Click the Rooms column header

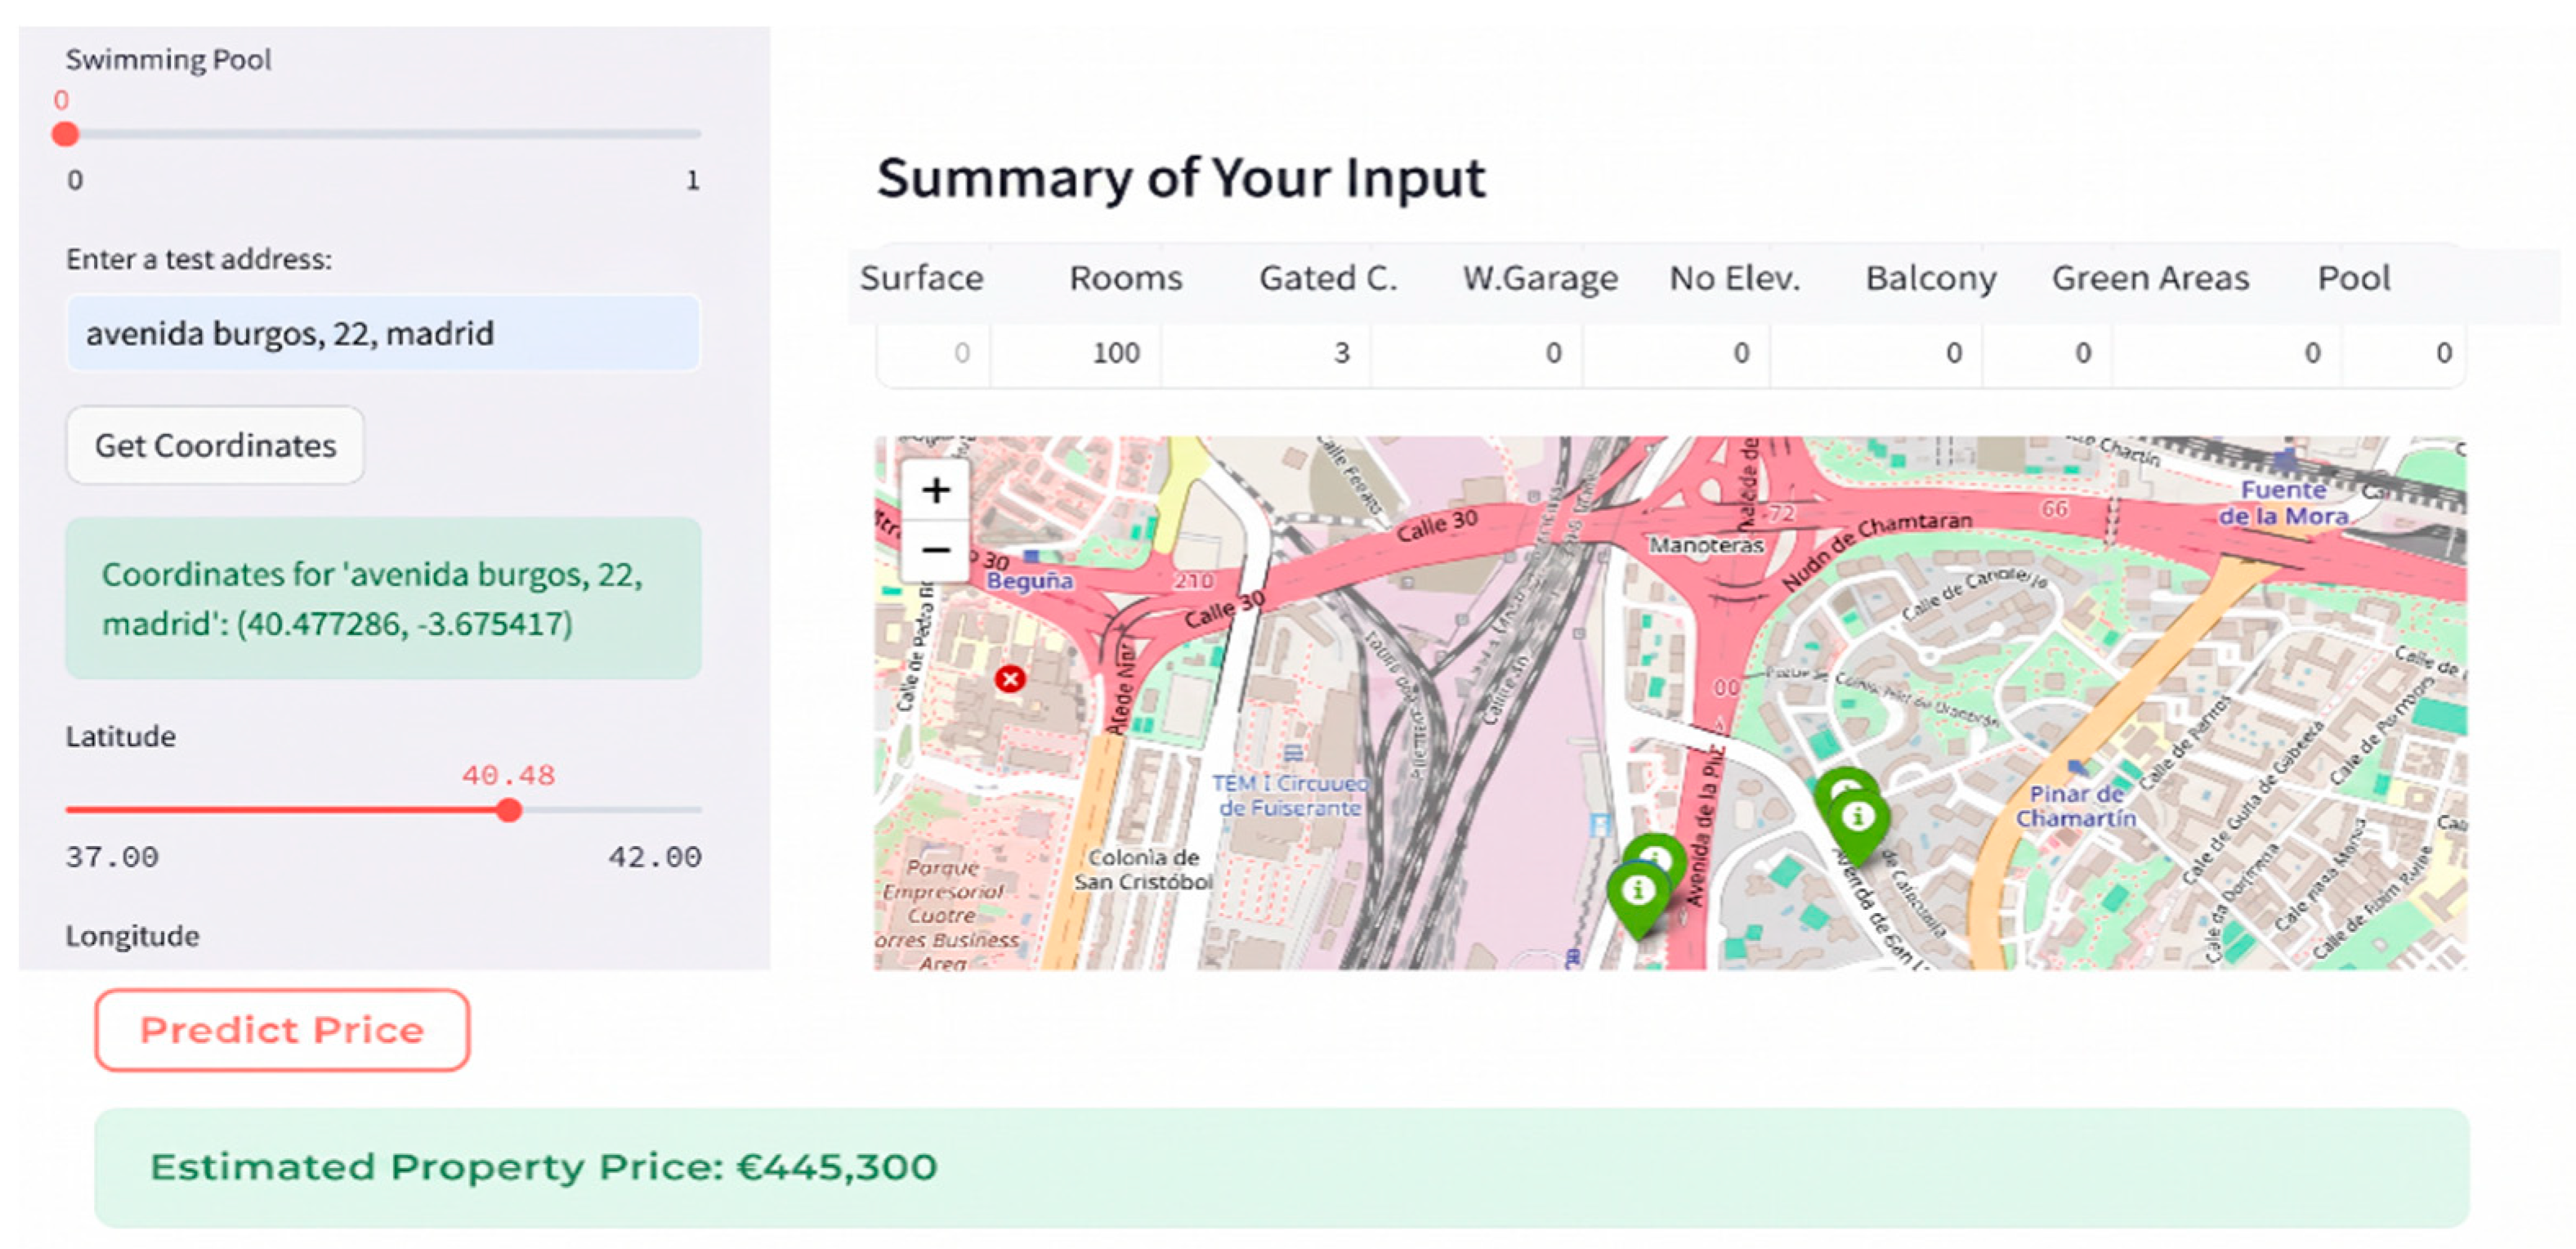click(x=1125, y=277)
